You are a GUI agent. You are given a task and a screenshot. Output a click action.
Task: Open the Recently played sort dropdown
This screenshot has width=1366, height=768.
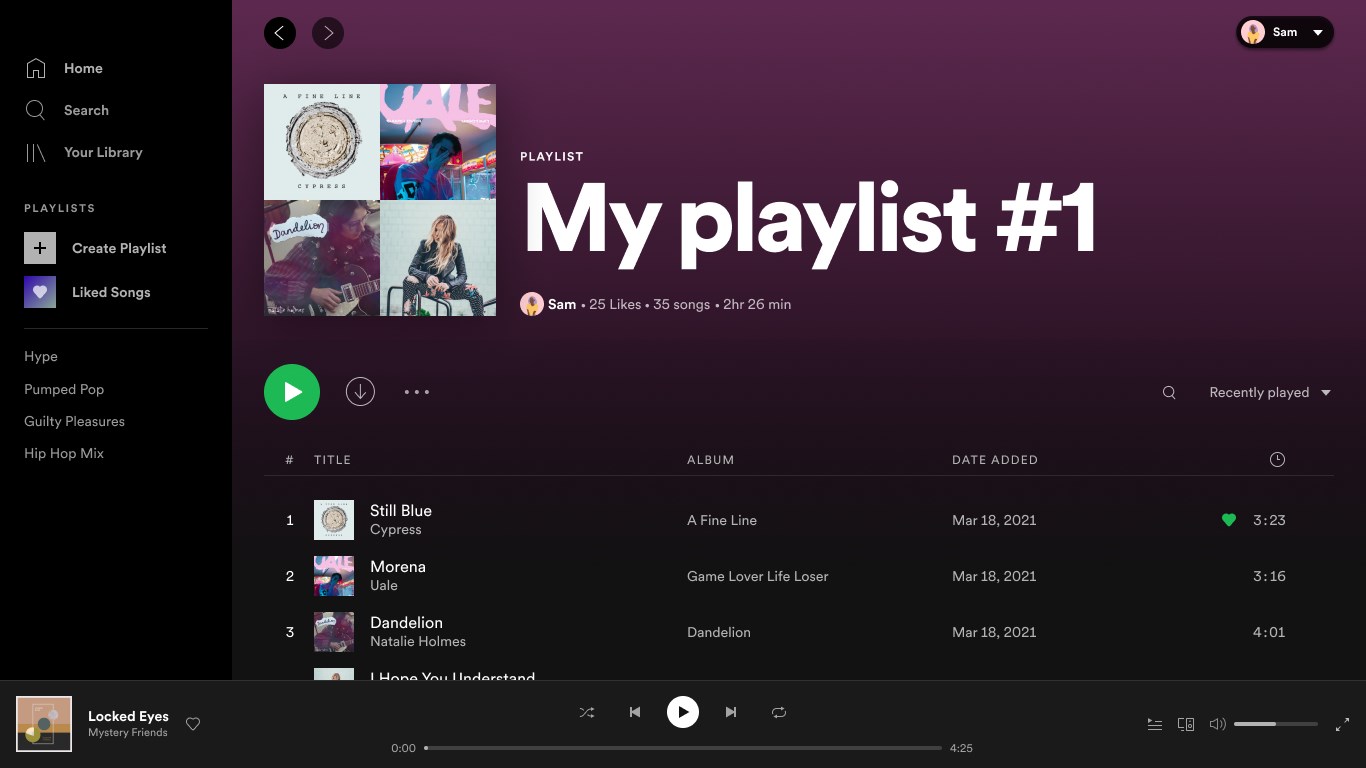point(1269,392)
